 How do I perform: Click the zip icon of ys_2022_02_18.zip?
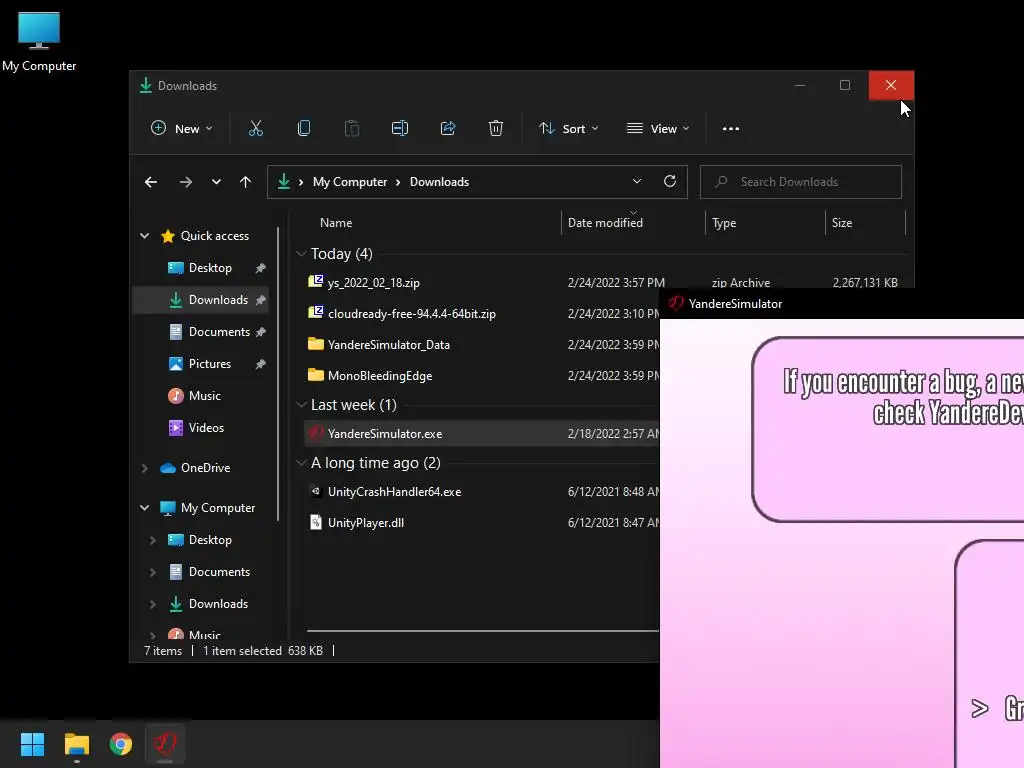click(315, 281)
